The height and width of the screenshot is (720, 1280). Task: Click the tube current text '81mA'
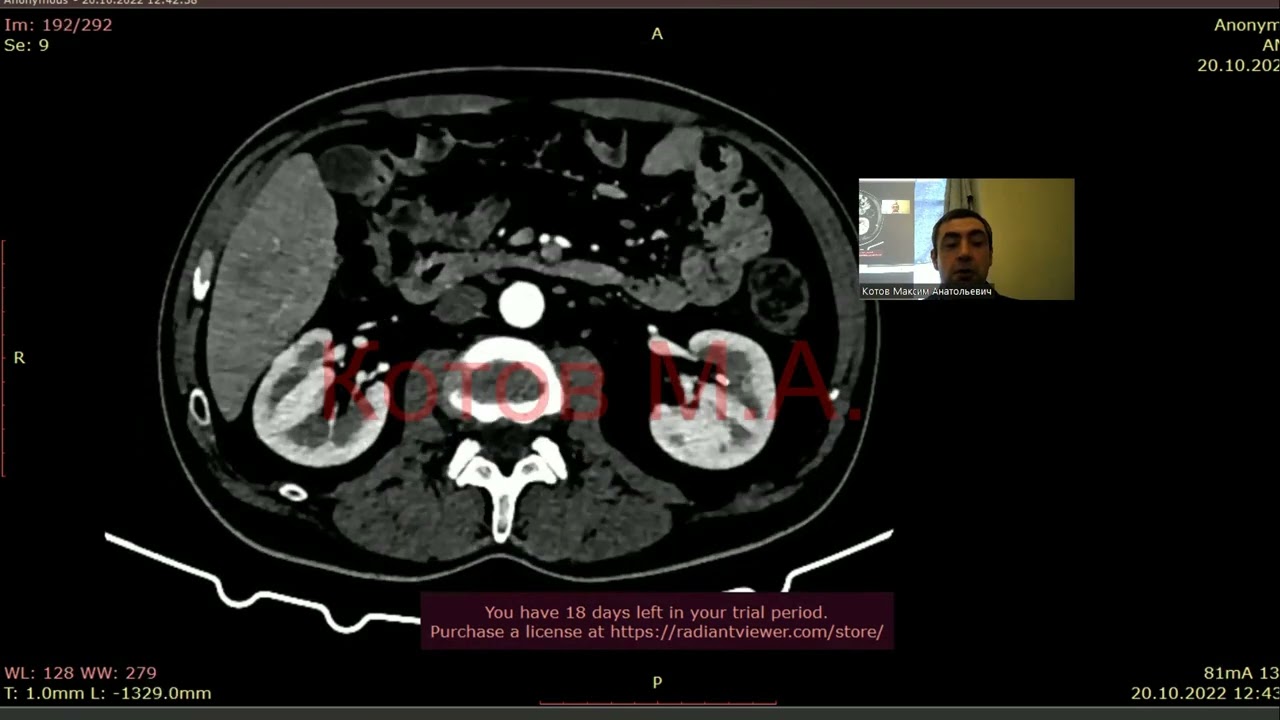click(1227, 673)
